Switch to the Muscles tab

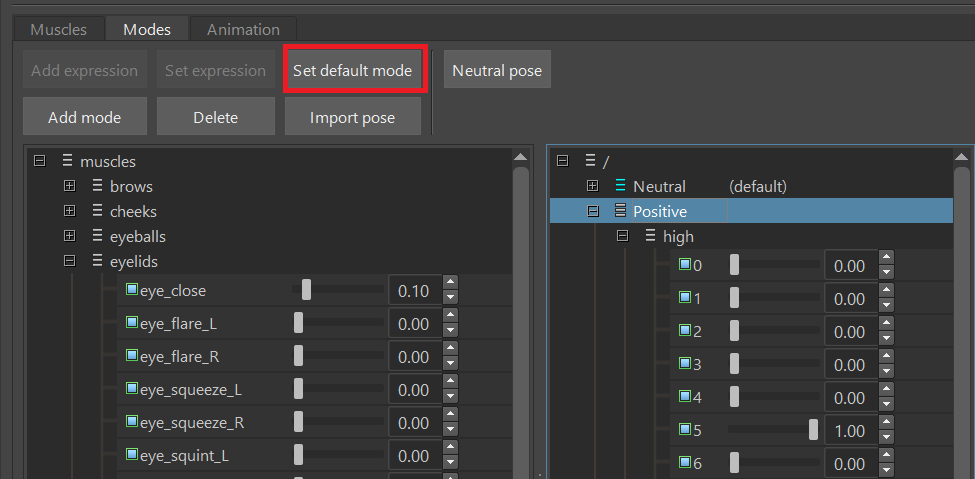[58, 29]
